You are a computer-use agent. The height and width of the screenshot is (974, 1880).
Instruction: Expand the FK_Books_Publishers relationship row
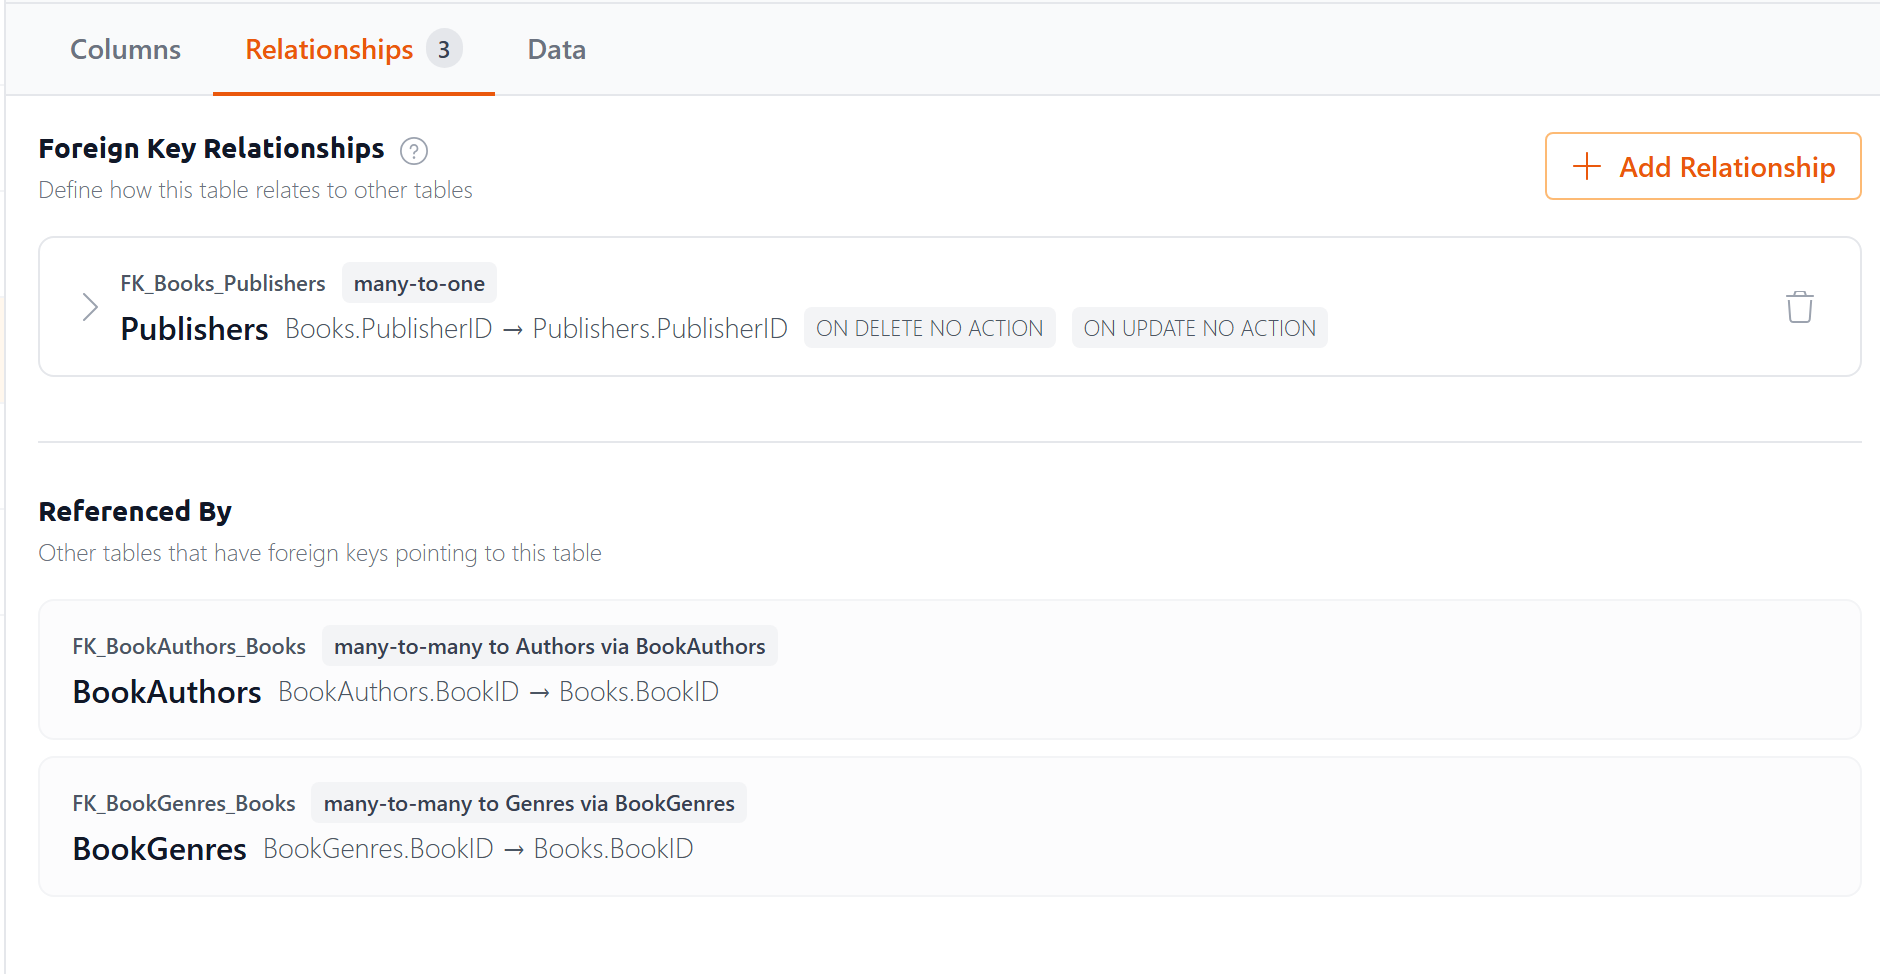tap(90, 307)
